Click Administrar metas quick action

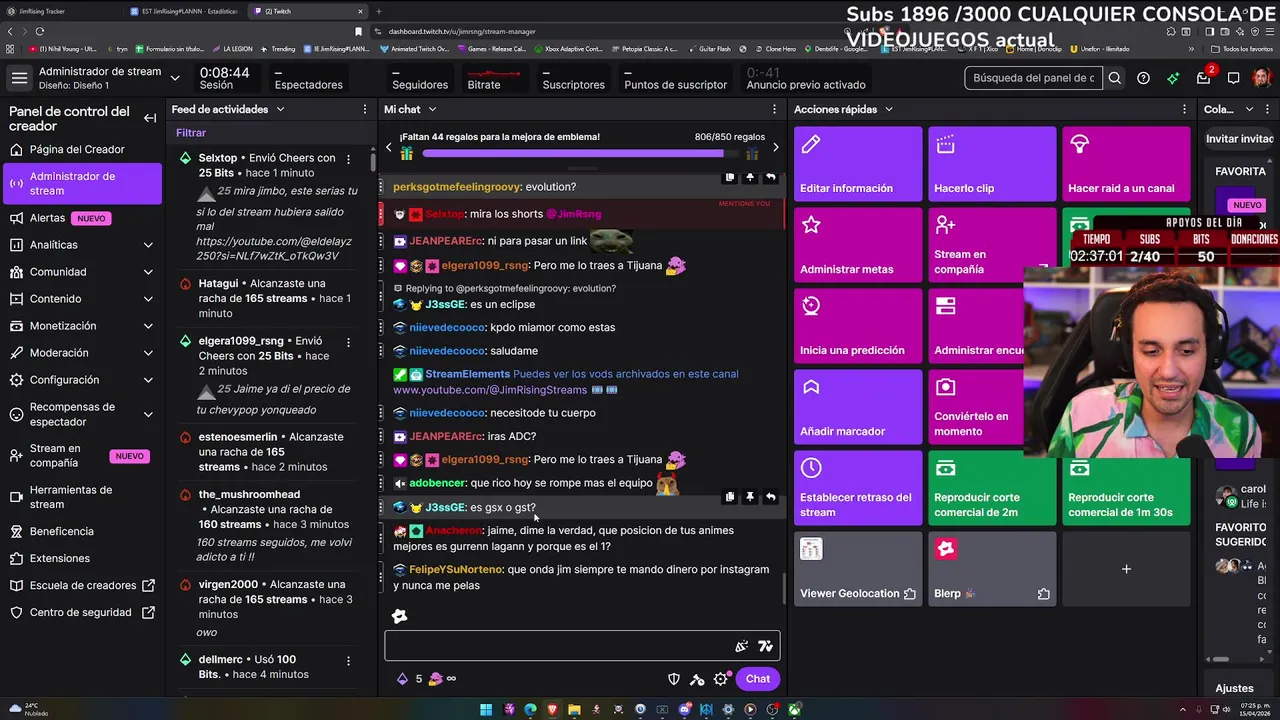(858, 245)
